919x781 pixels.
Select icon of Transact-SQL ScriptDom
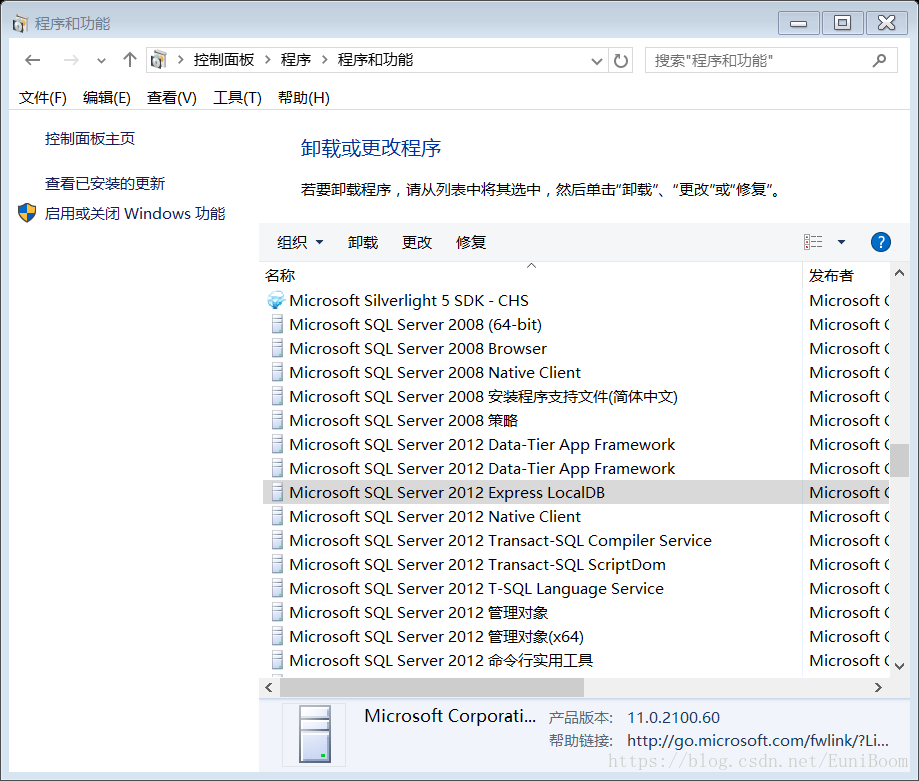[x=277, y=565]
